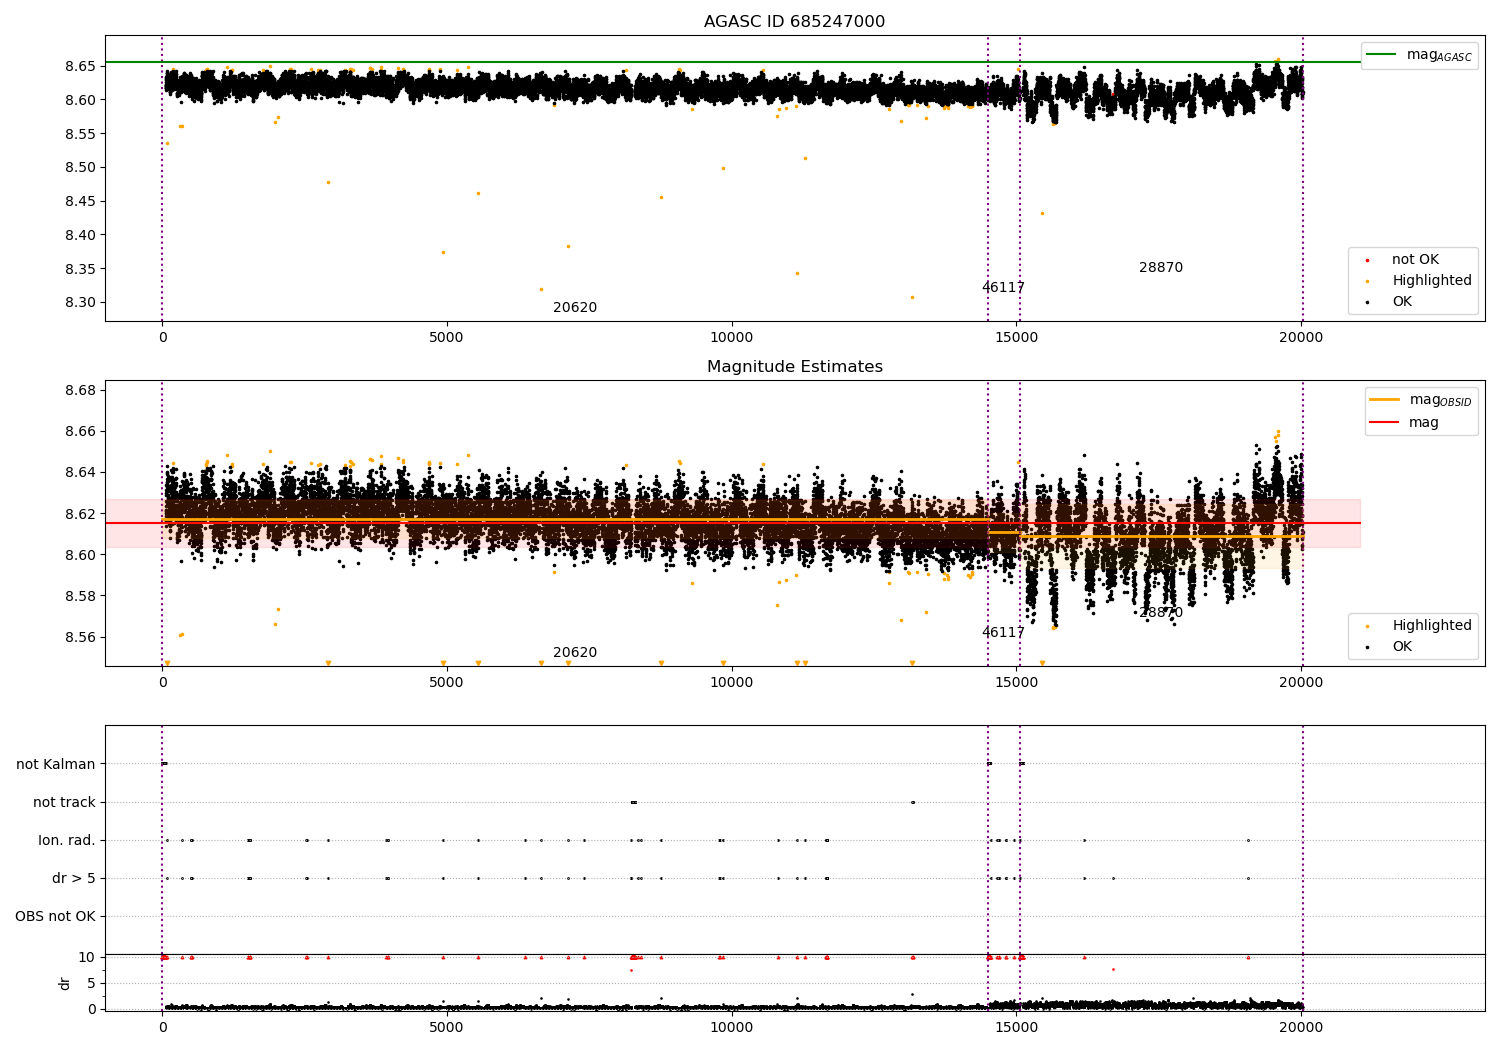Click obsid label 28870 in Magnitude Estimates plot
This screenshot has height=1050, width=1500.
click(x=1161, y=613)
